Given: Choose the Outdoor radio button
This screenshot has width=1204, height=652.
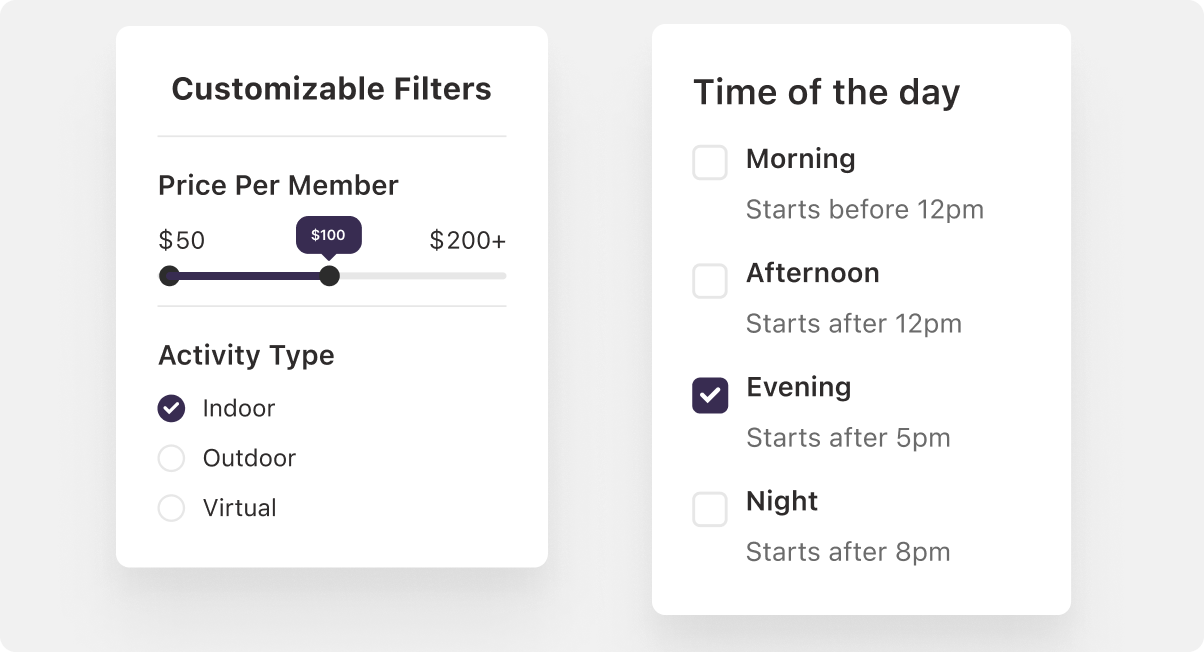Looking at the screenshot, I should [172, 458].
